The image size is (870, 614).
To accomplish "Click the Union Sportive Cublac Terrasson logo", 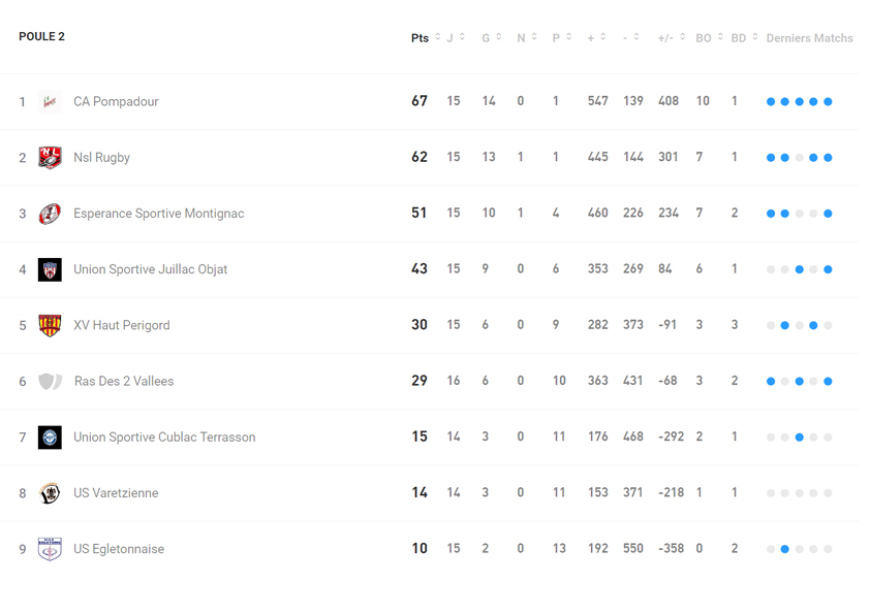I will click(x=49, y=437).
